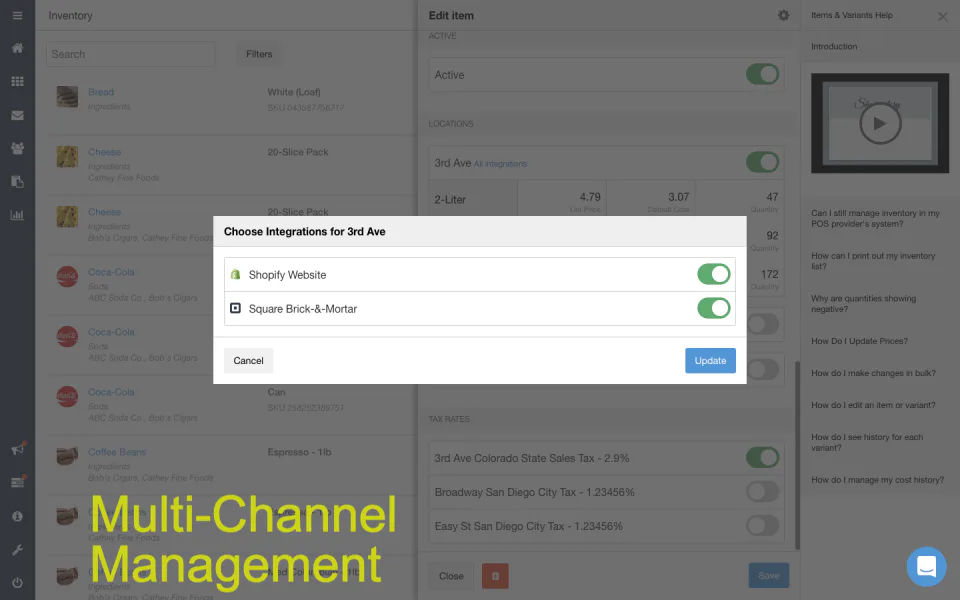Click the Shopify logo icon in dialog
The height and width of the screenshot is (600, 960).
click(x=235, y=274)
